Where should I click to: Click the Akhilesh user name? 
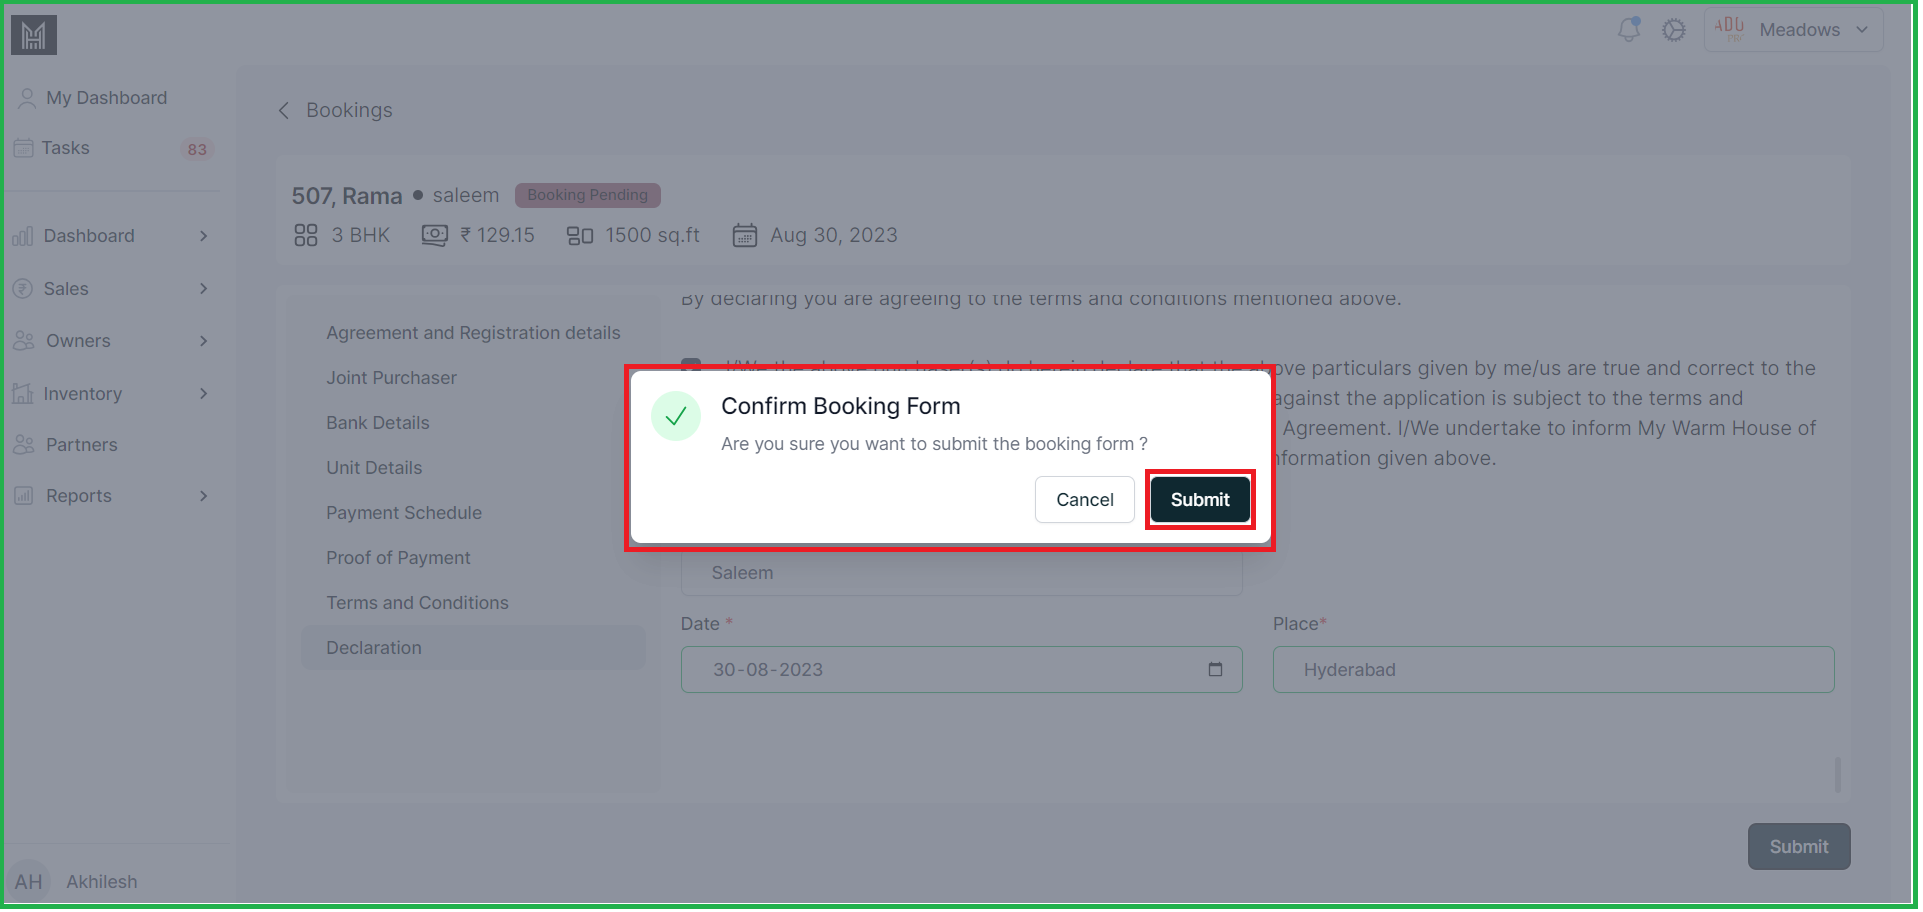[x=102, y=882]
